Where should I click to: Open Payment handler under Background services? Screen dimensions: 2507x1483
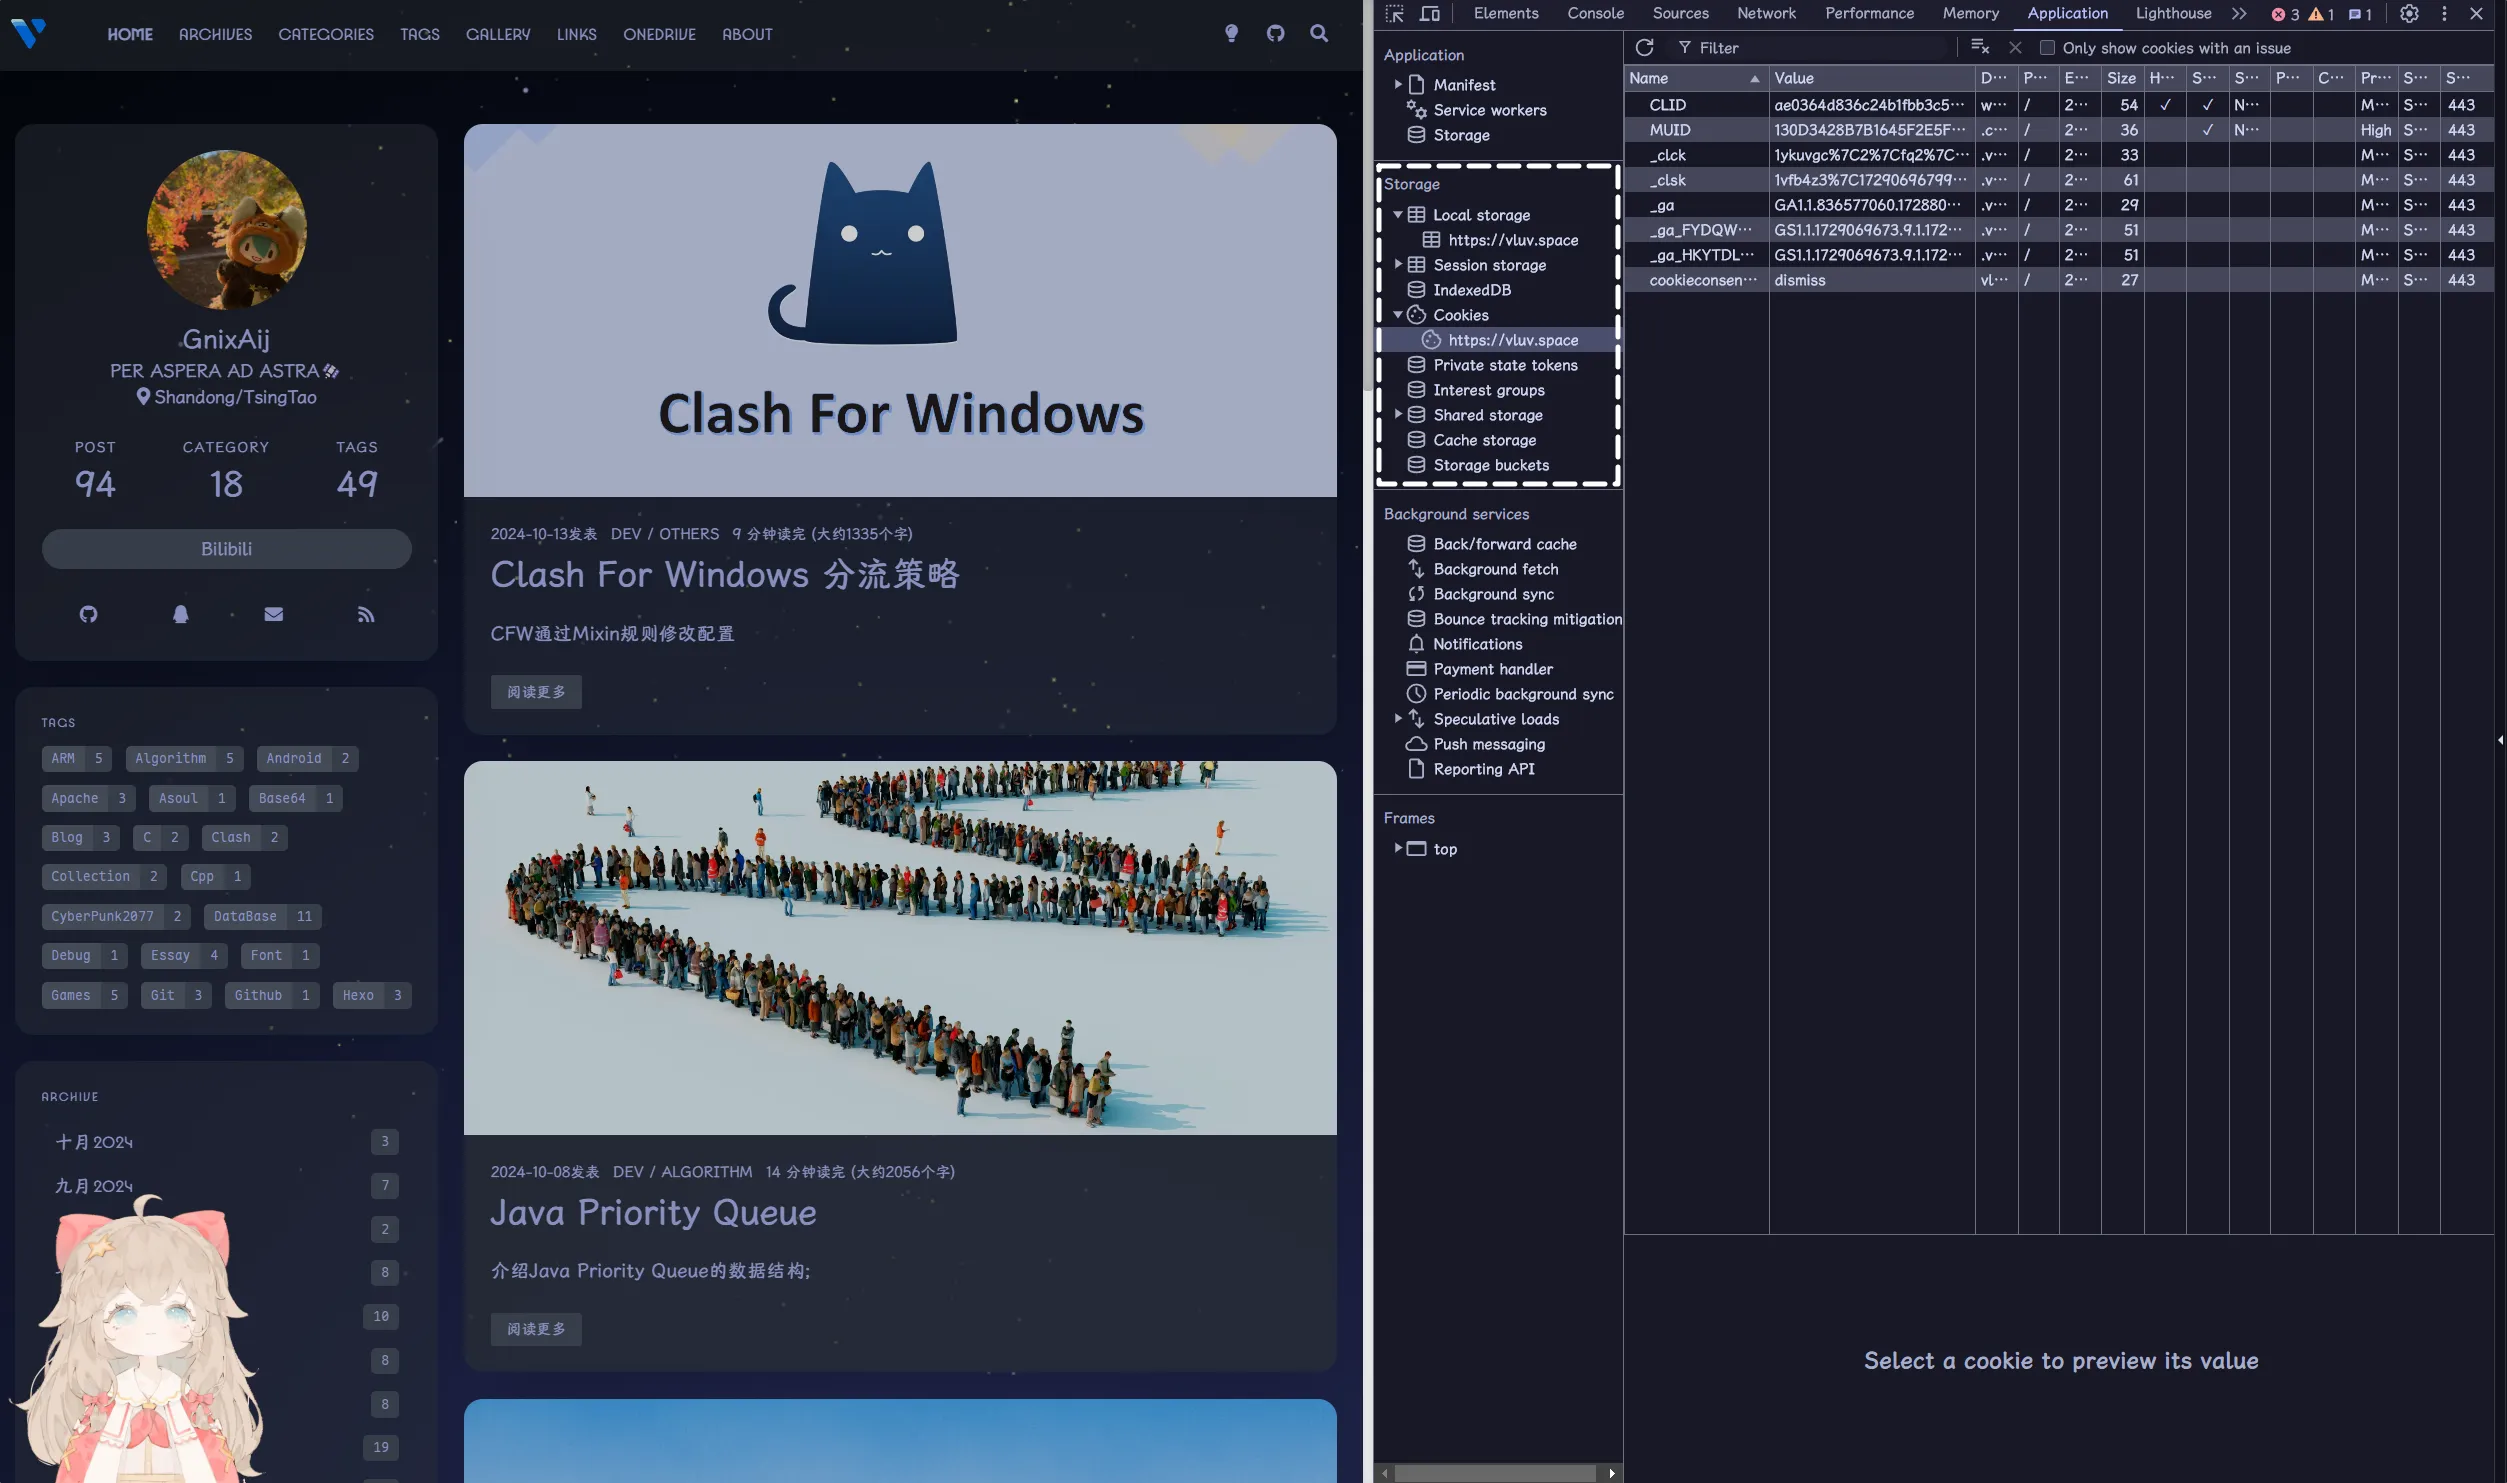1493,669
